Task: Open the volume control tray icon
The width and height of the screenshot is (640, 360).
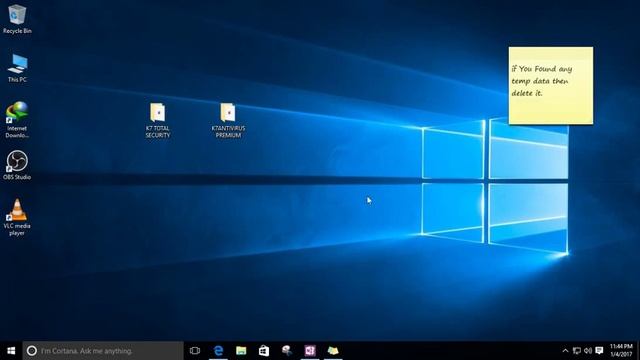Action: point(588,351)
